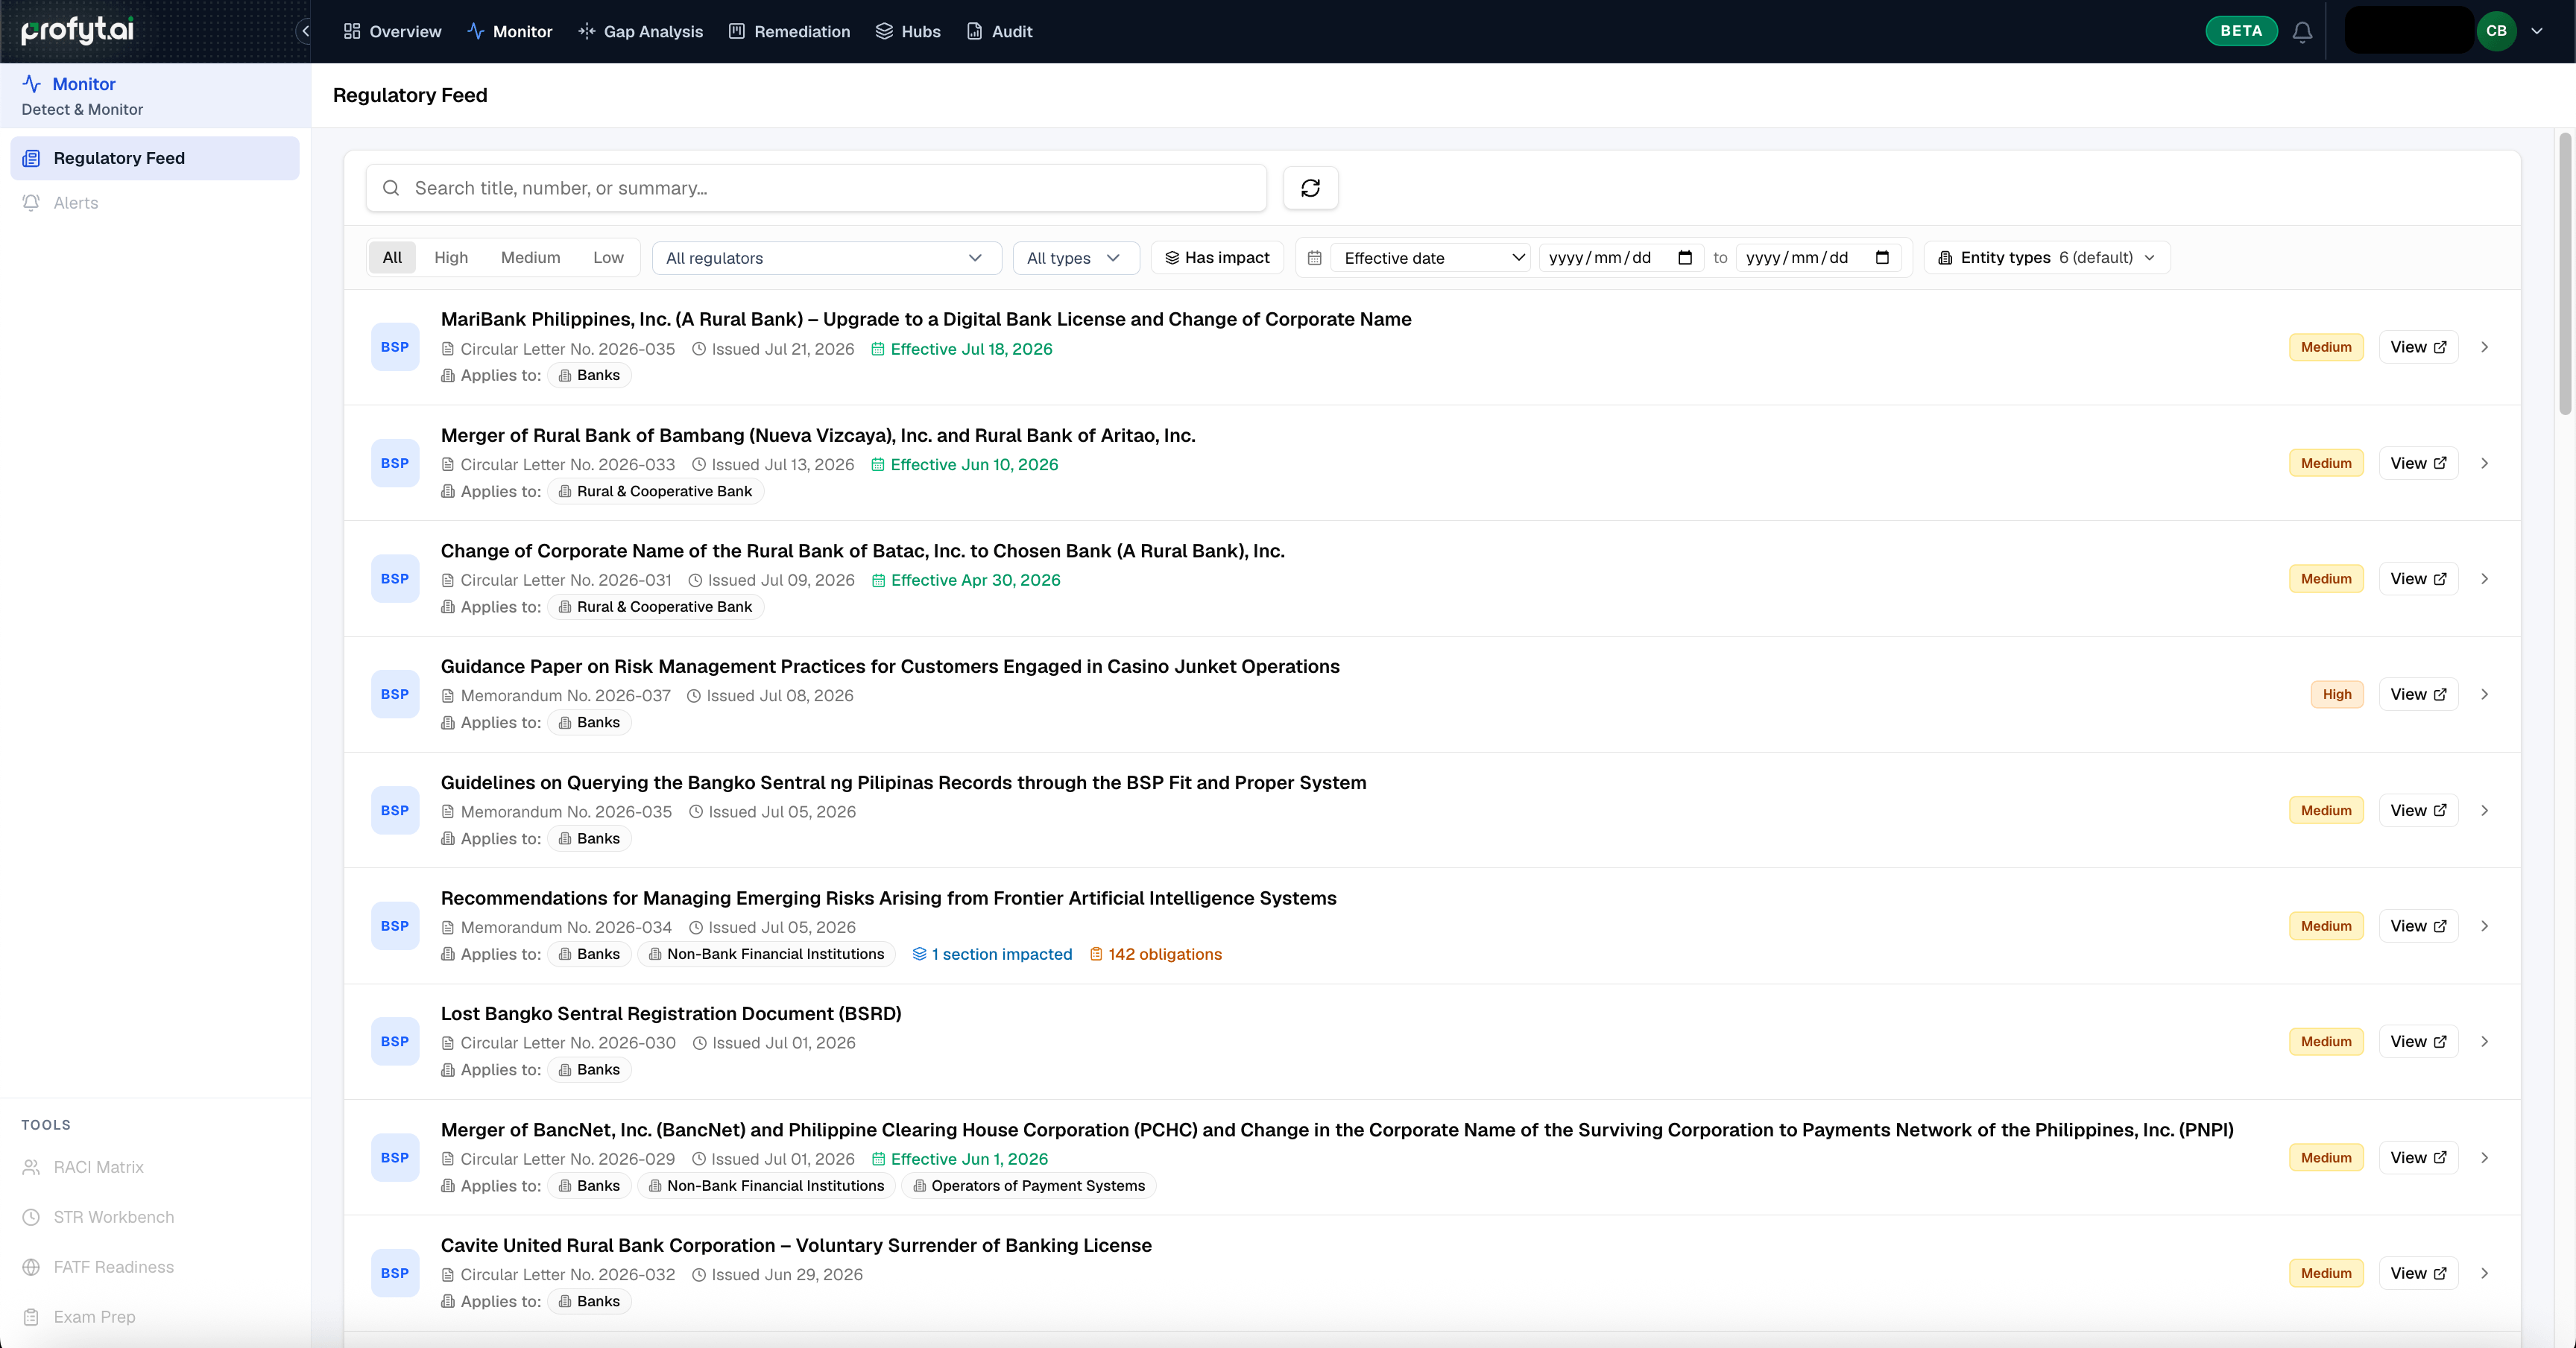2576x1348 pixels.
Task: Open the Overview tab
Action: tap(392, 31)
